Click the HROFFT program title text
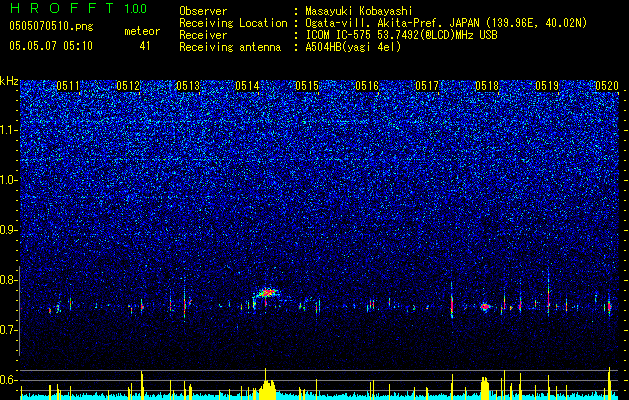Image resolution: width=629 pixels, height=400 pixels. 62,8
